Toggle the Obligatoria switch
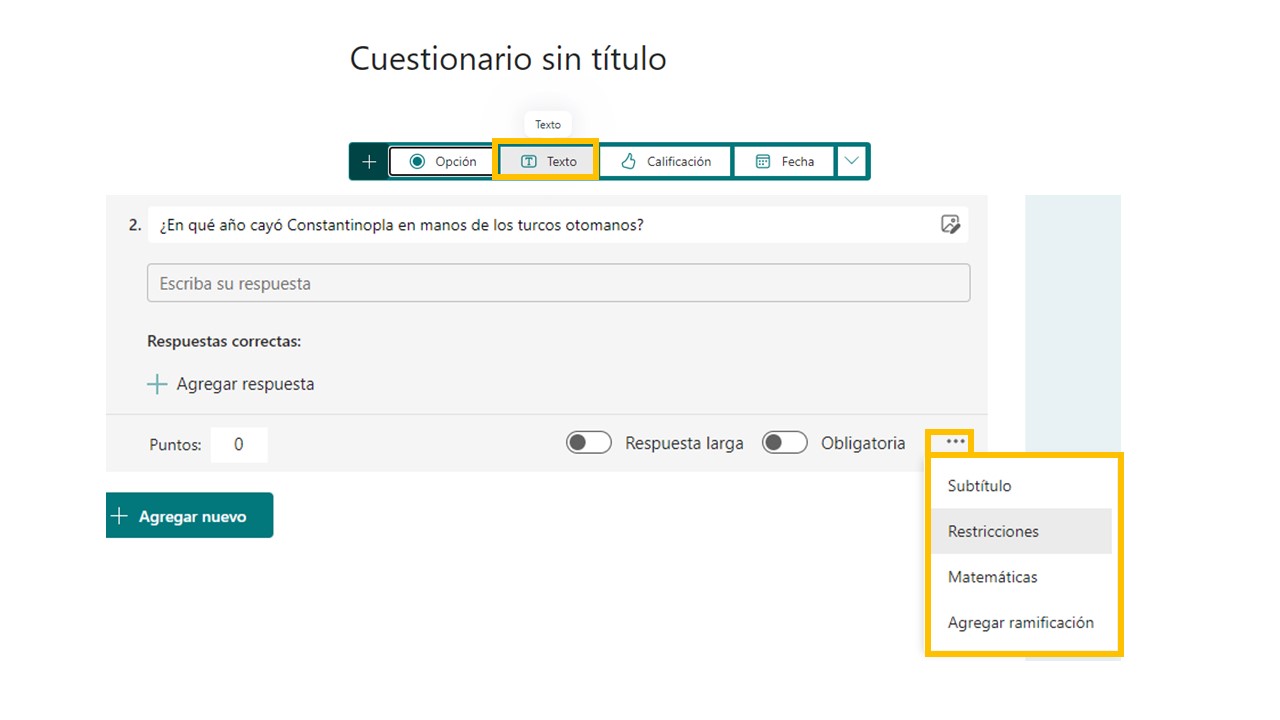The image size is (1280, 720). click(785, 443)
